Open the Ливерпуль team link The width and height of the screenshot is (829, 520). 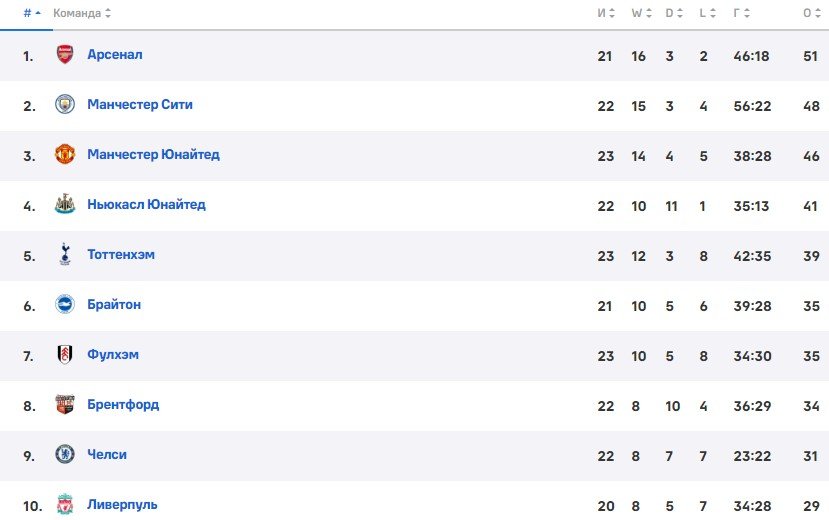tap(122, 504)
